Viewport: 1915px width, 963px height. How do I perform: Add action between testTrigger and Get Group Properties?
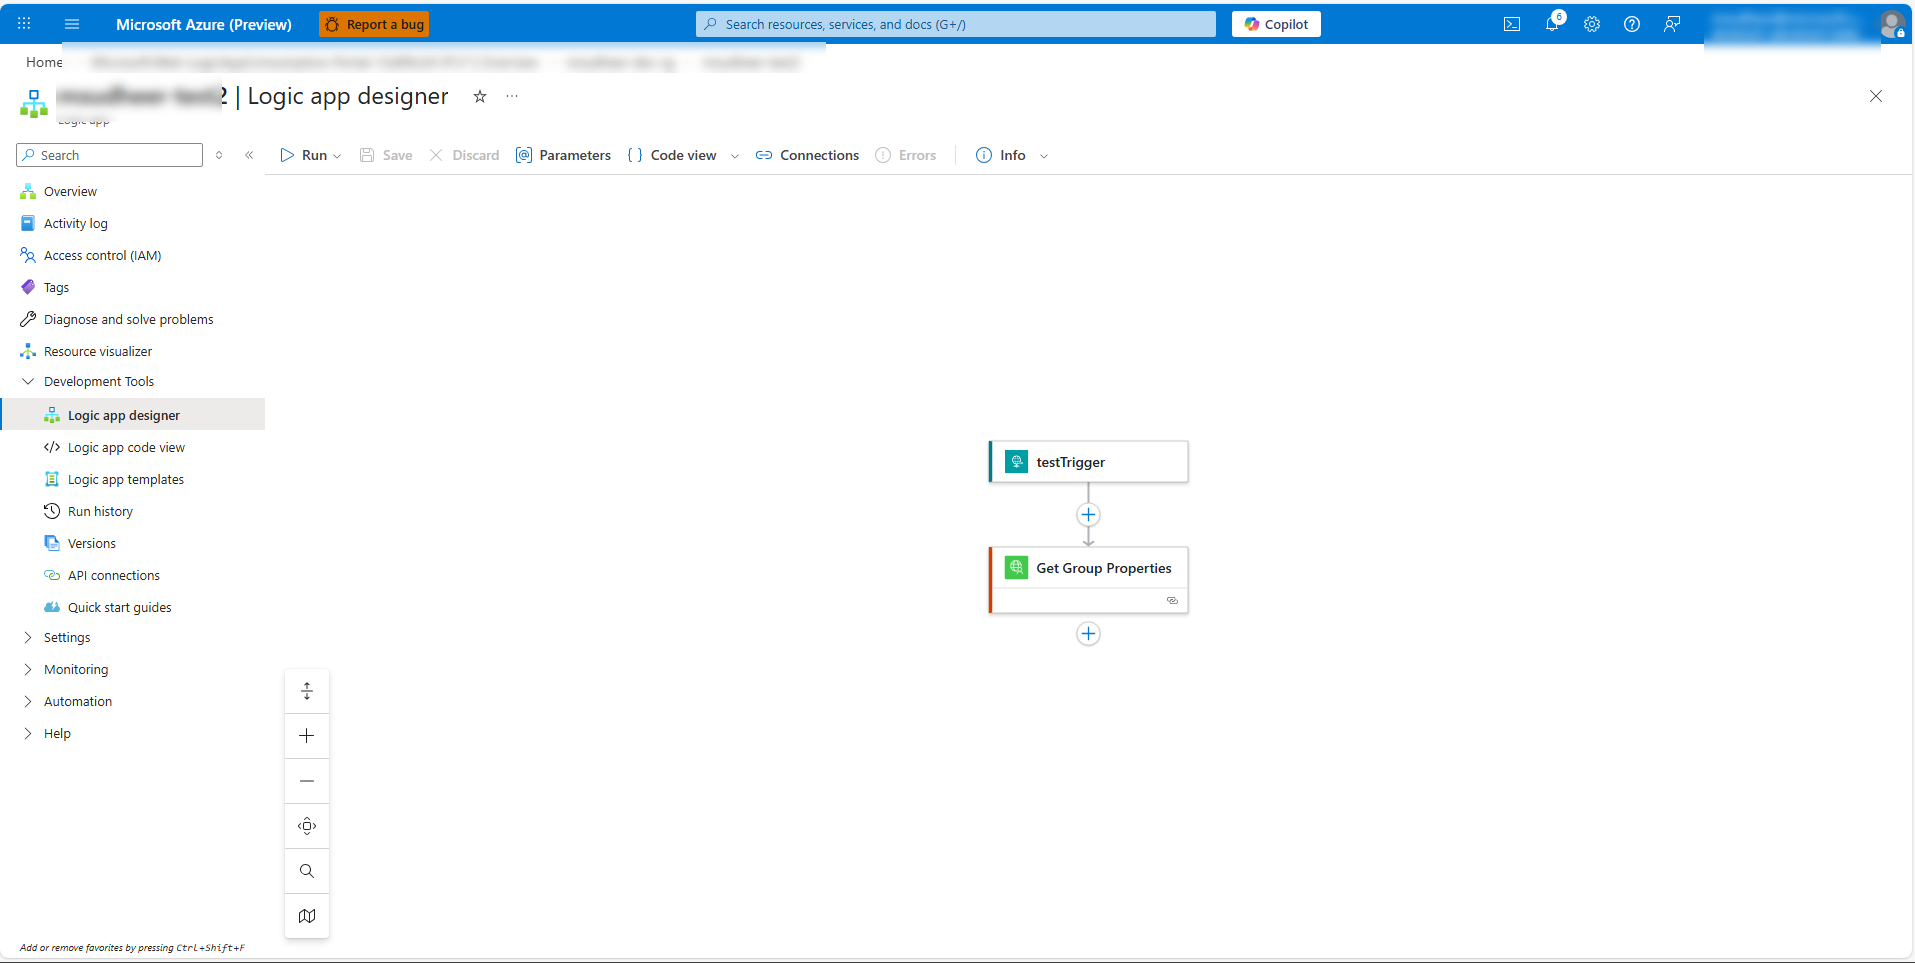point(1088,515)
